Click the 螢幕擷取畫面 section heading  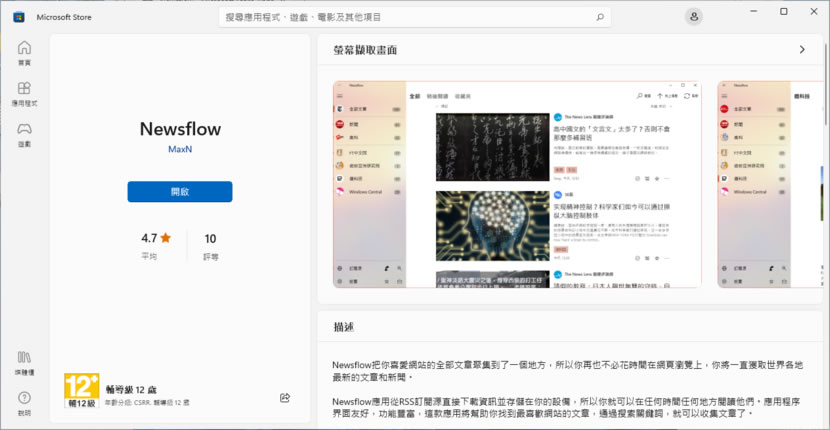(365, 50)
